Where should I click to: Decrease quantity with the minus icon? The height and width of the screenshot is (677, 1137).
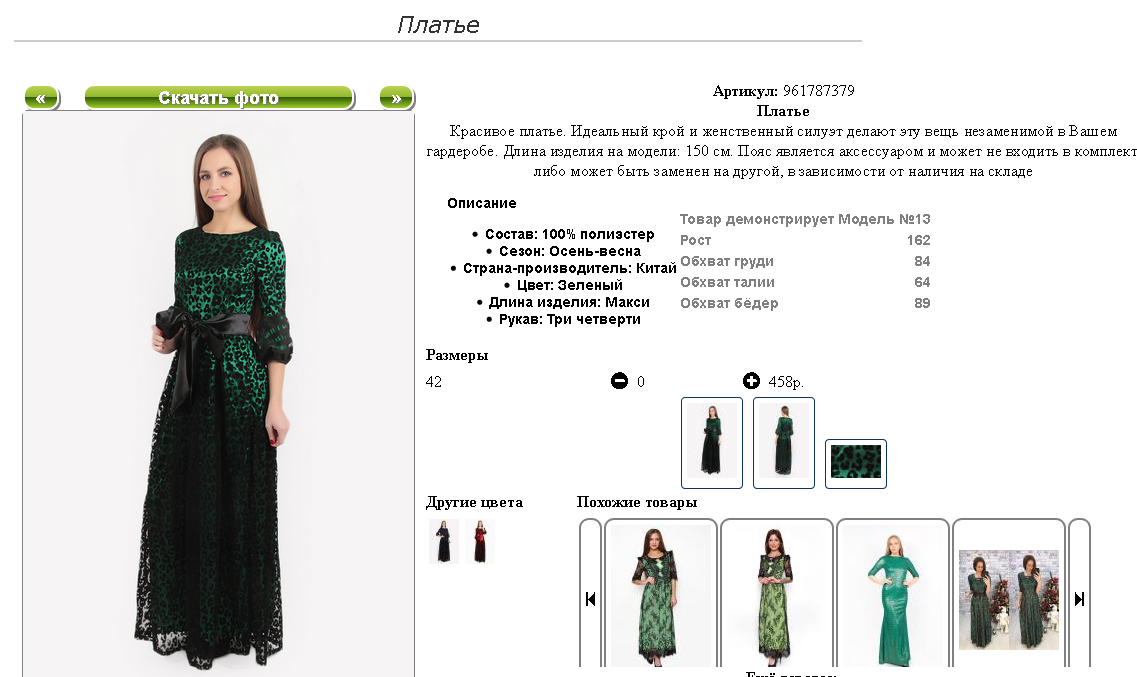[619, 381]
